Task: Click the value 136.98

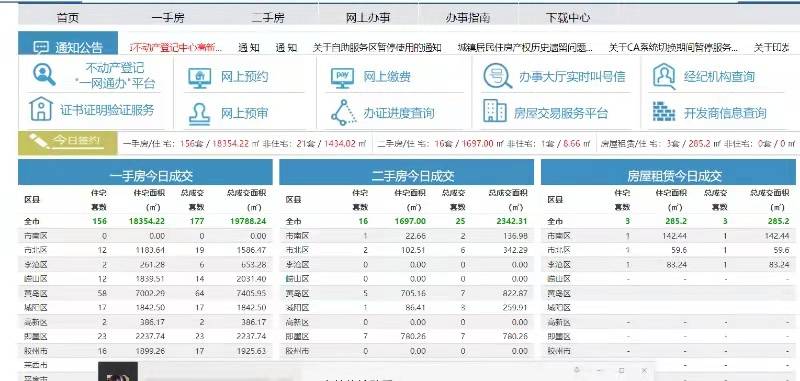Action: pos(514,236)
